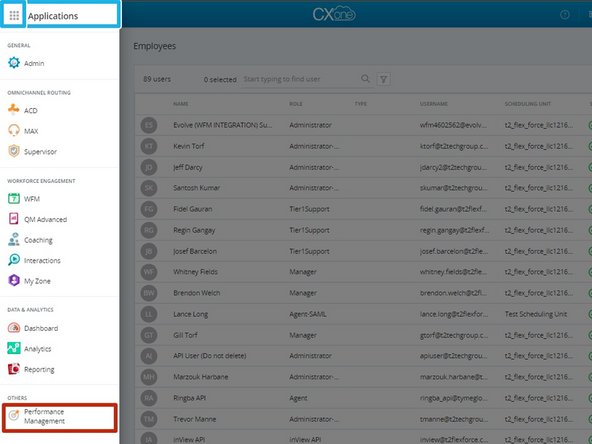This screenshot has width=592, height=444.
Task: Open Josef Barcelon employee name
Action: (195, 251)
